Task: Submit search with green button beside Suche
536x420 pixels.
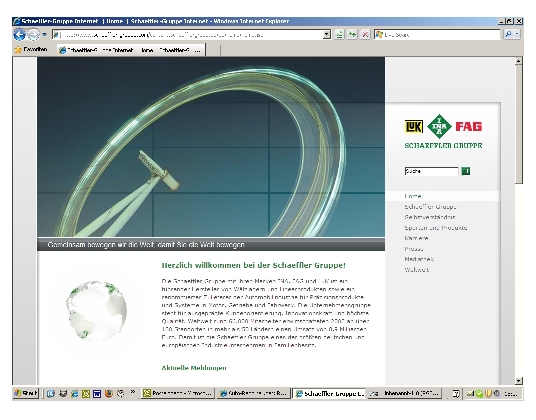Action: (466, 171)
